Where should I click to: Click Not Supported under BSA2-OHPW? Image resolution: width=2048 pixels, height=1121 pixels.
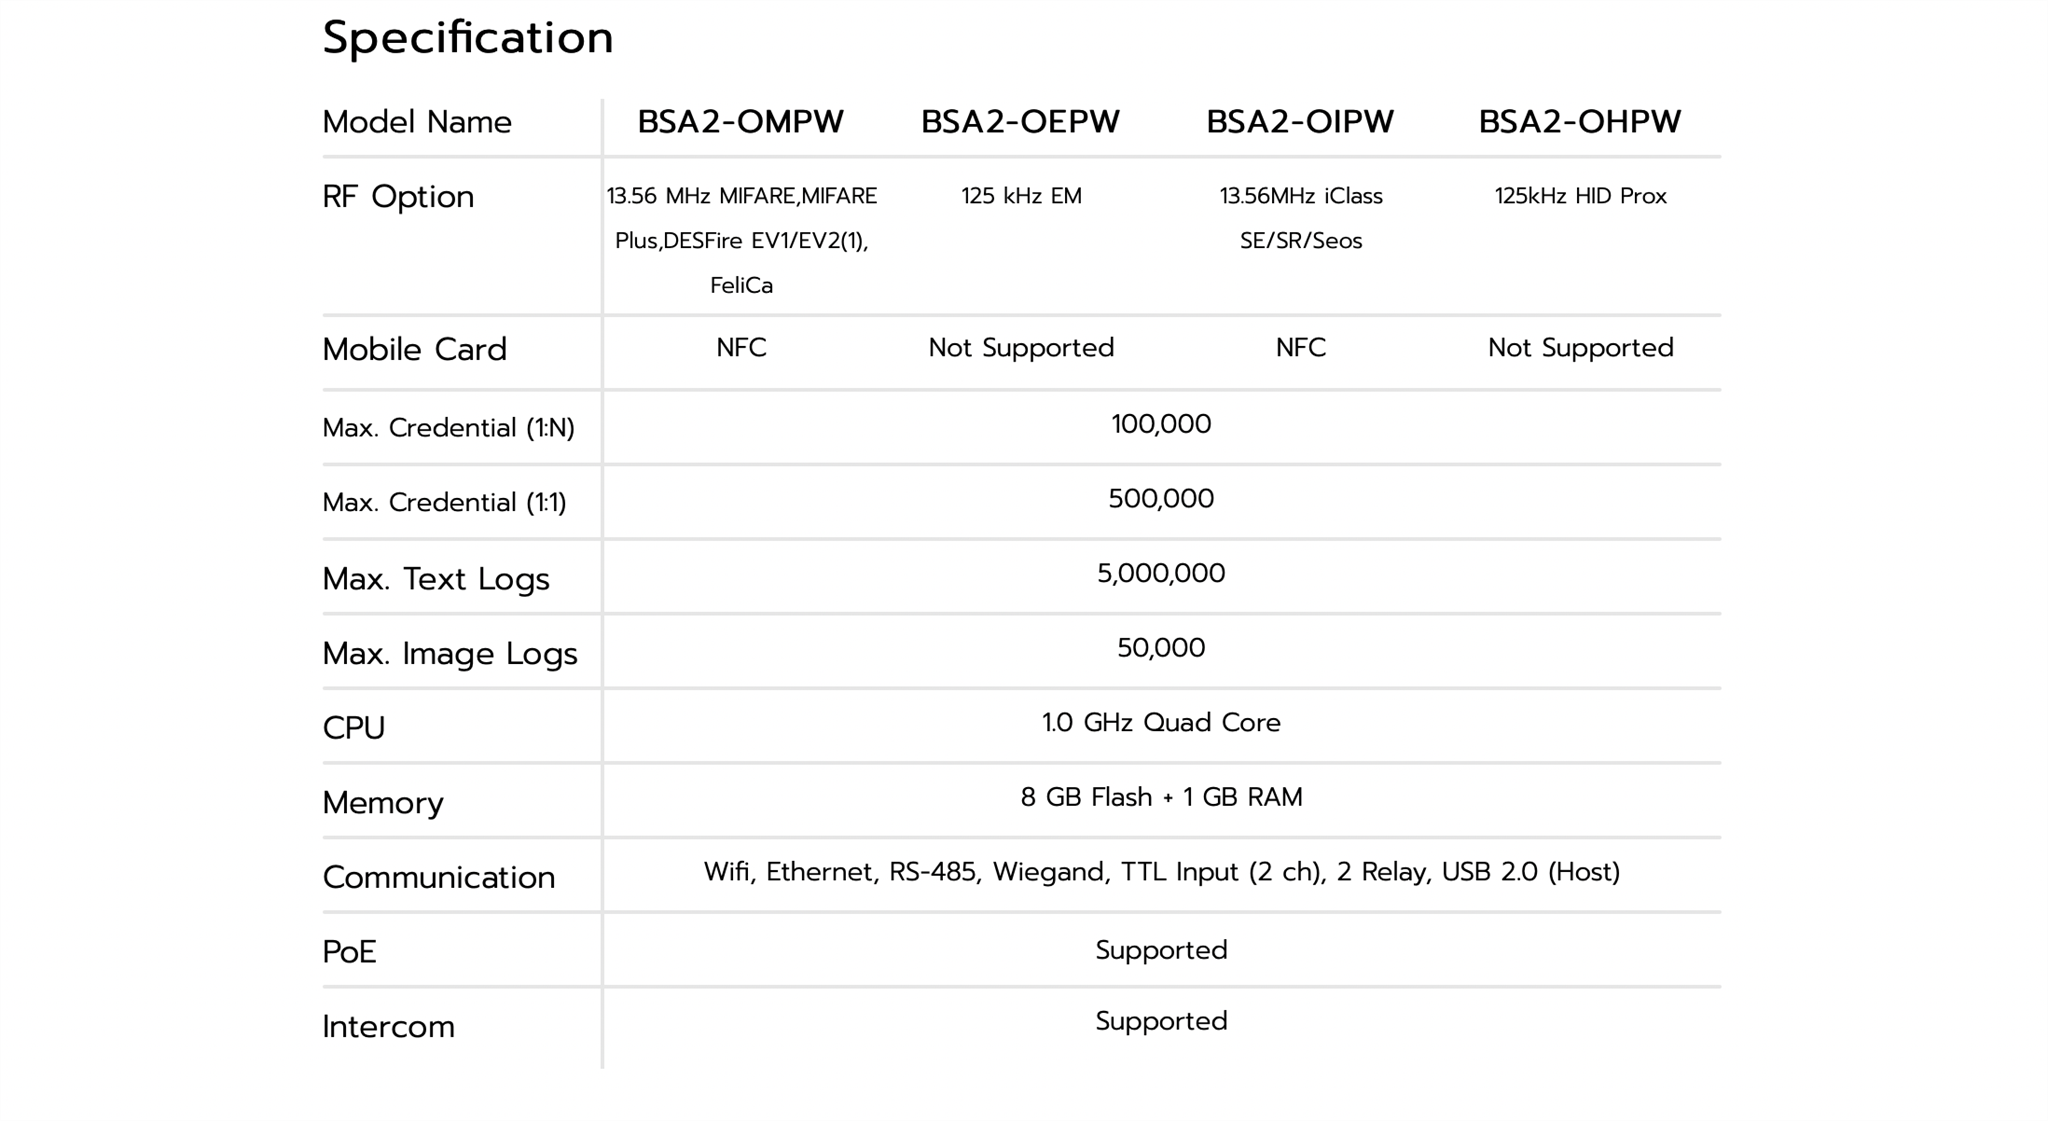pos(1581,348)
